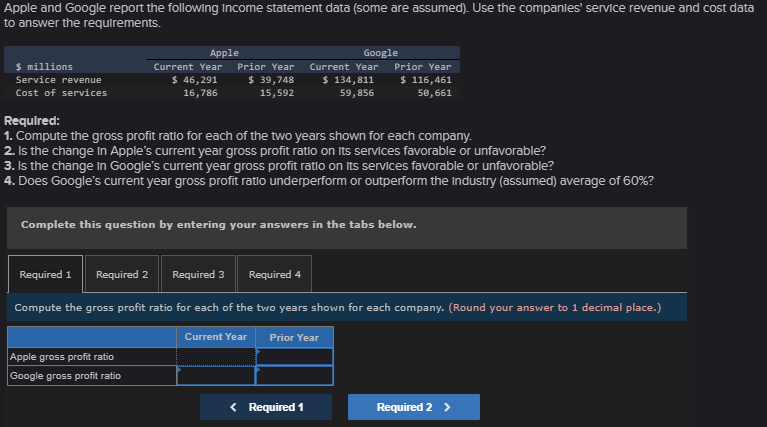Click the back Required 1 navigation button
The width and height of the screenshot is (767, 427).
[266, 407]
